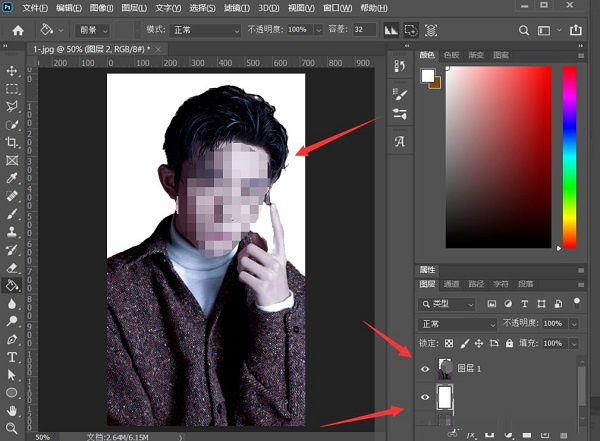Switch to the 通道 tab

tap(452, 284)
